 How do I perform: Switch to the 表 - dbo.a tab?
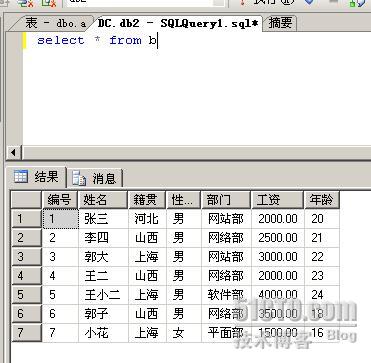click(x=52, y=23)
